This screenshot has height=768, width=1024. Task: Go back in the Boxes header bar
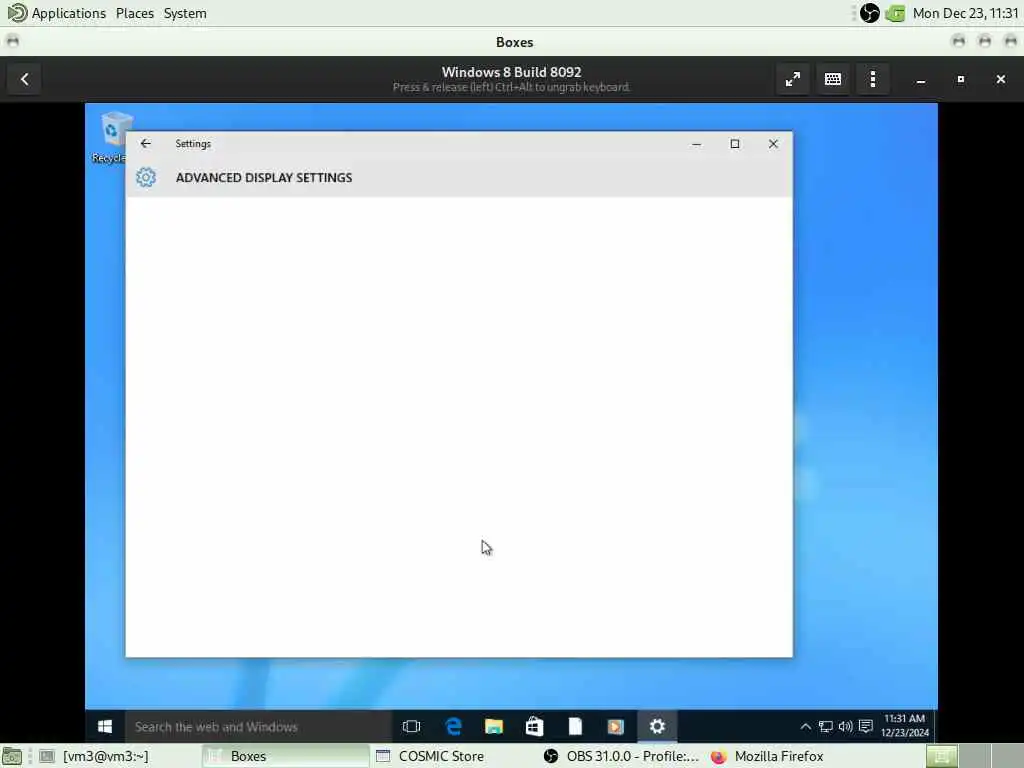tap(24, 79)
